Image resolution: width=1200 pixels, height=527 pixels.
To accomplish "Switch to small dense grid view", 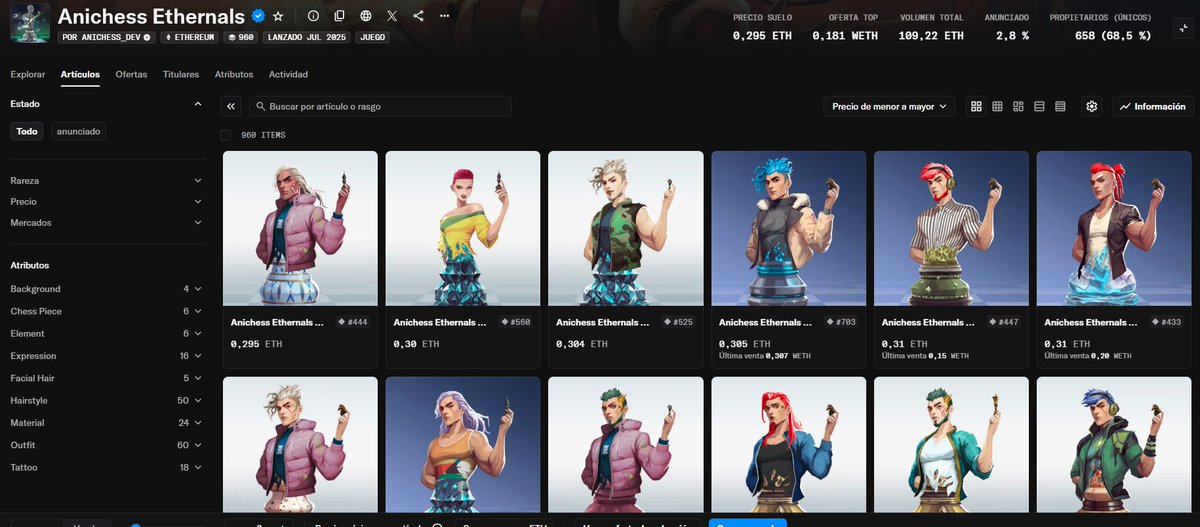I will [997, 106].
